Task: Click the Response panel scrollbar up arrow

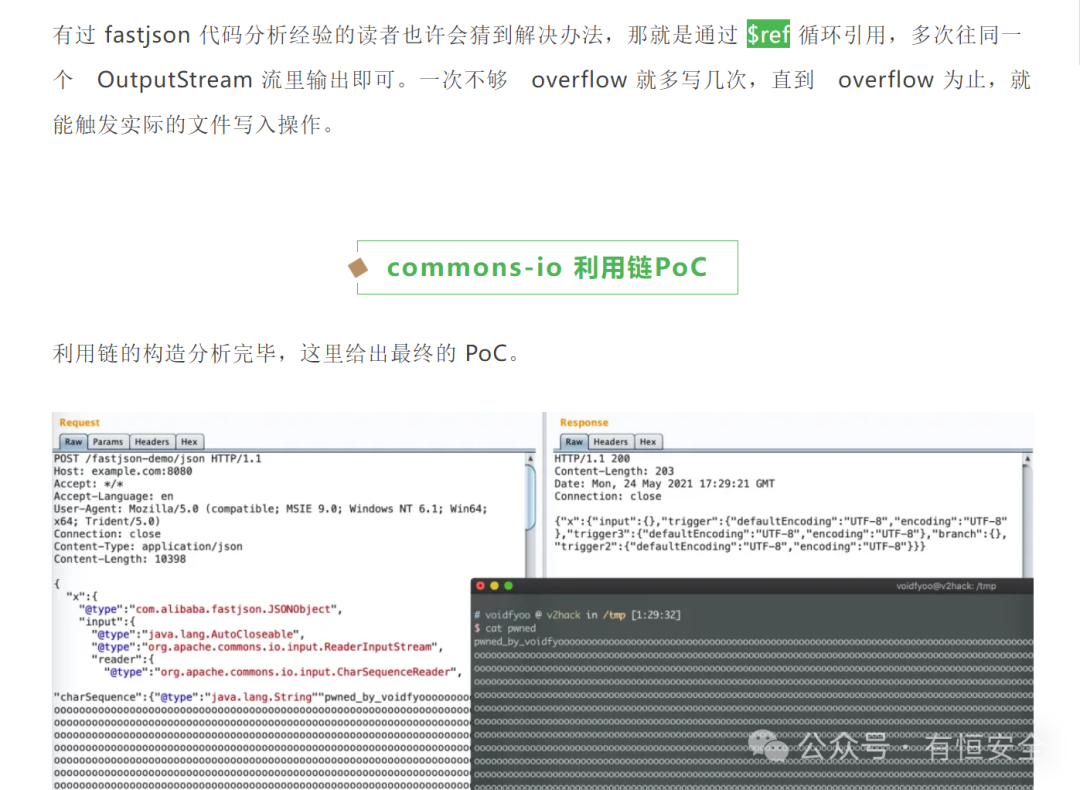Action: pos(1027,459)
